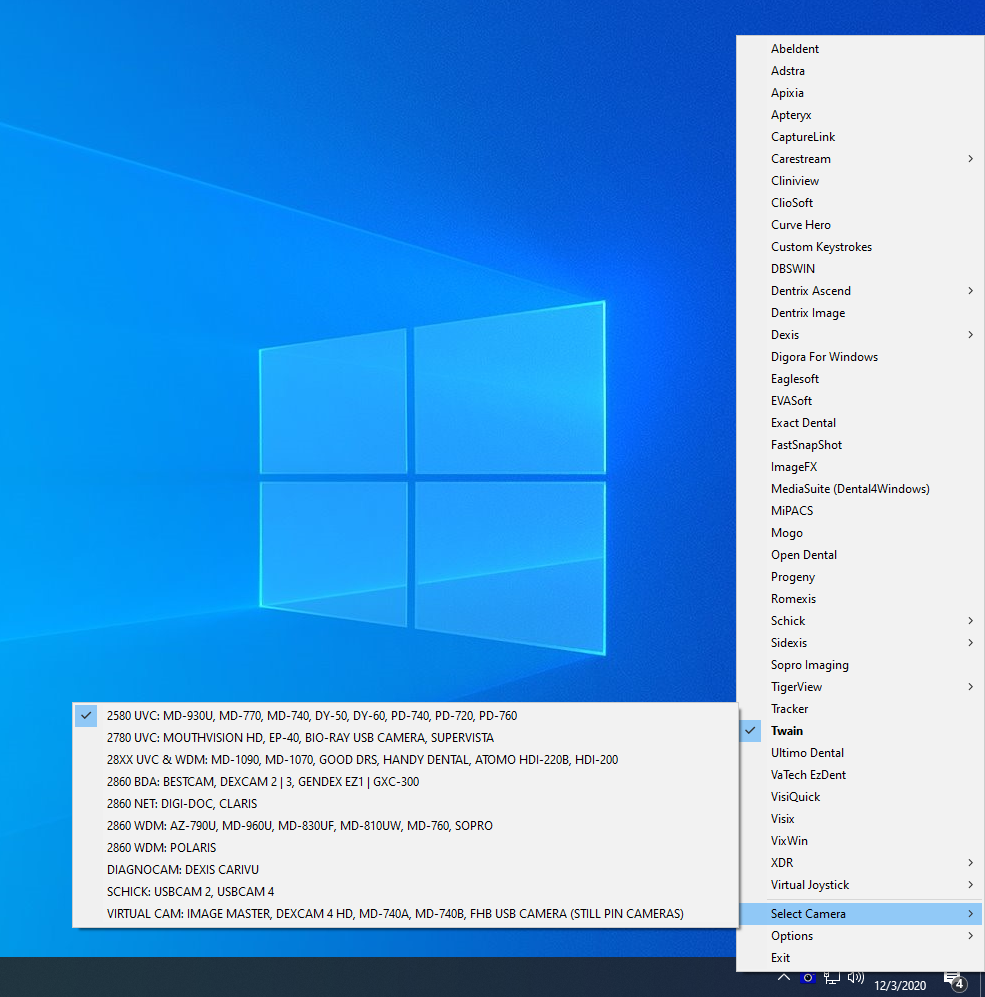Select Abeldent from the menu

point(860,49)
